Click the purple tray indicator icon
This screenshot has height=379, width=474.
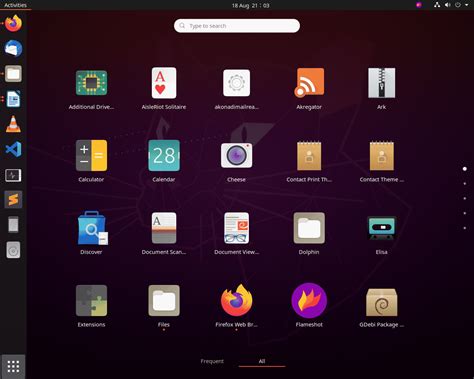tap(419, 5)
